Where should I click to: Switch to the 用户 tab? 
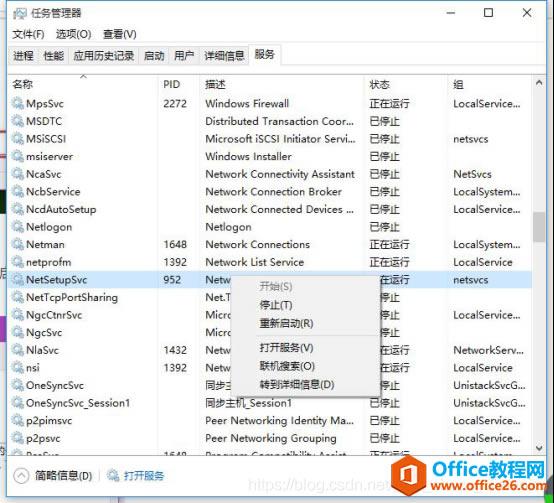pos(184,56)
